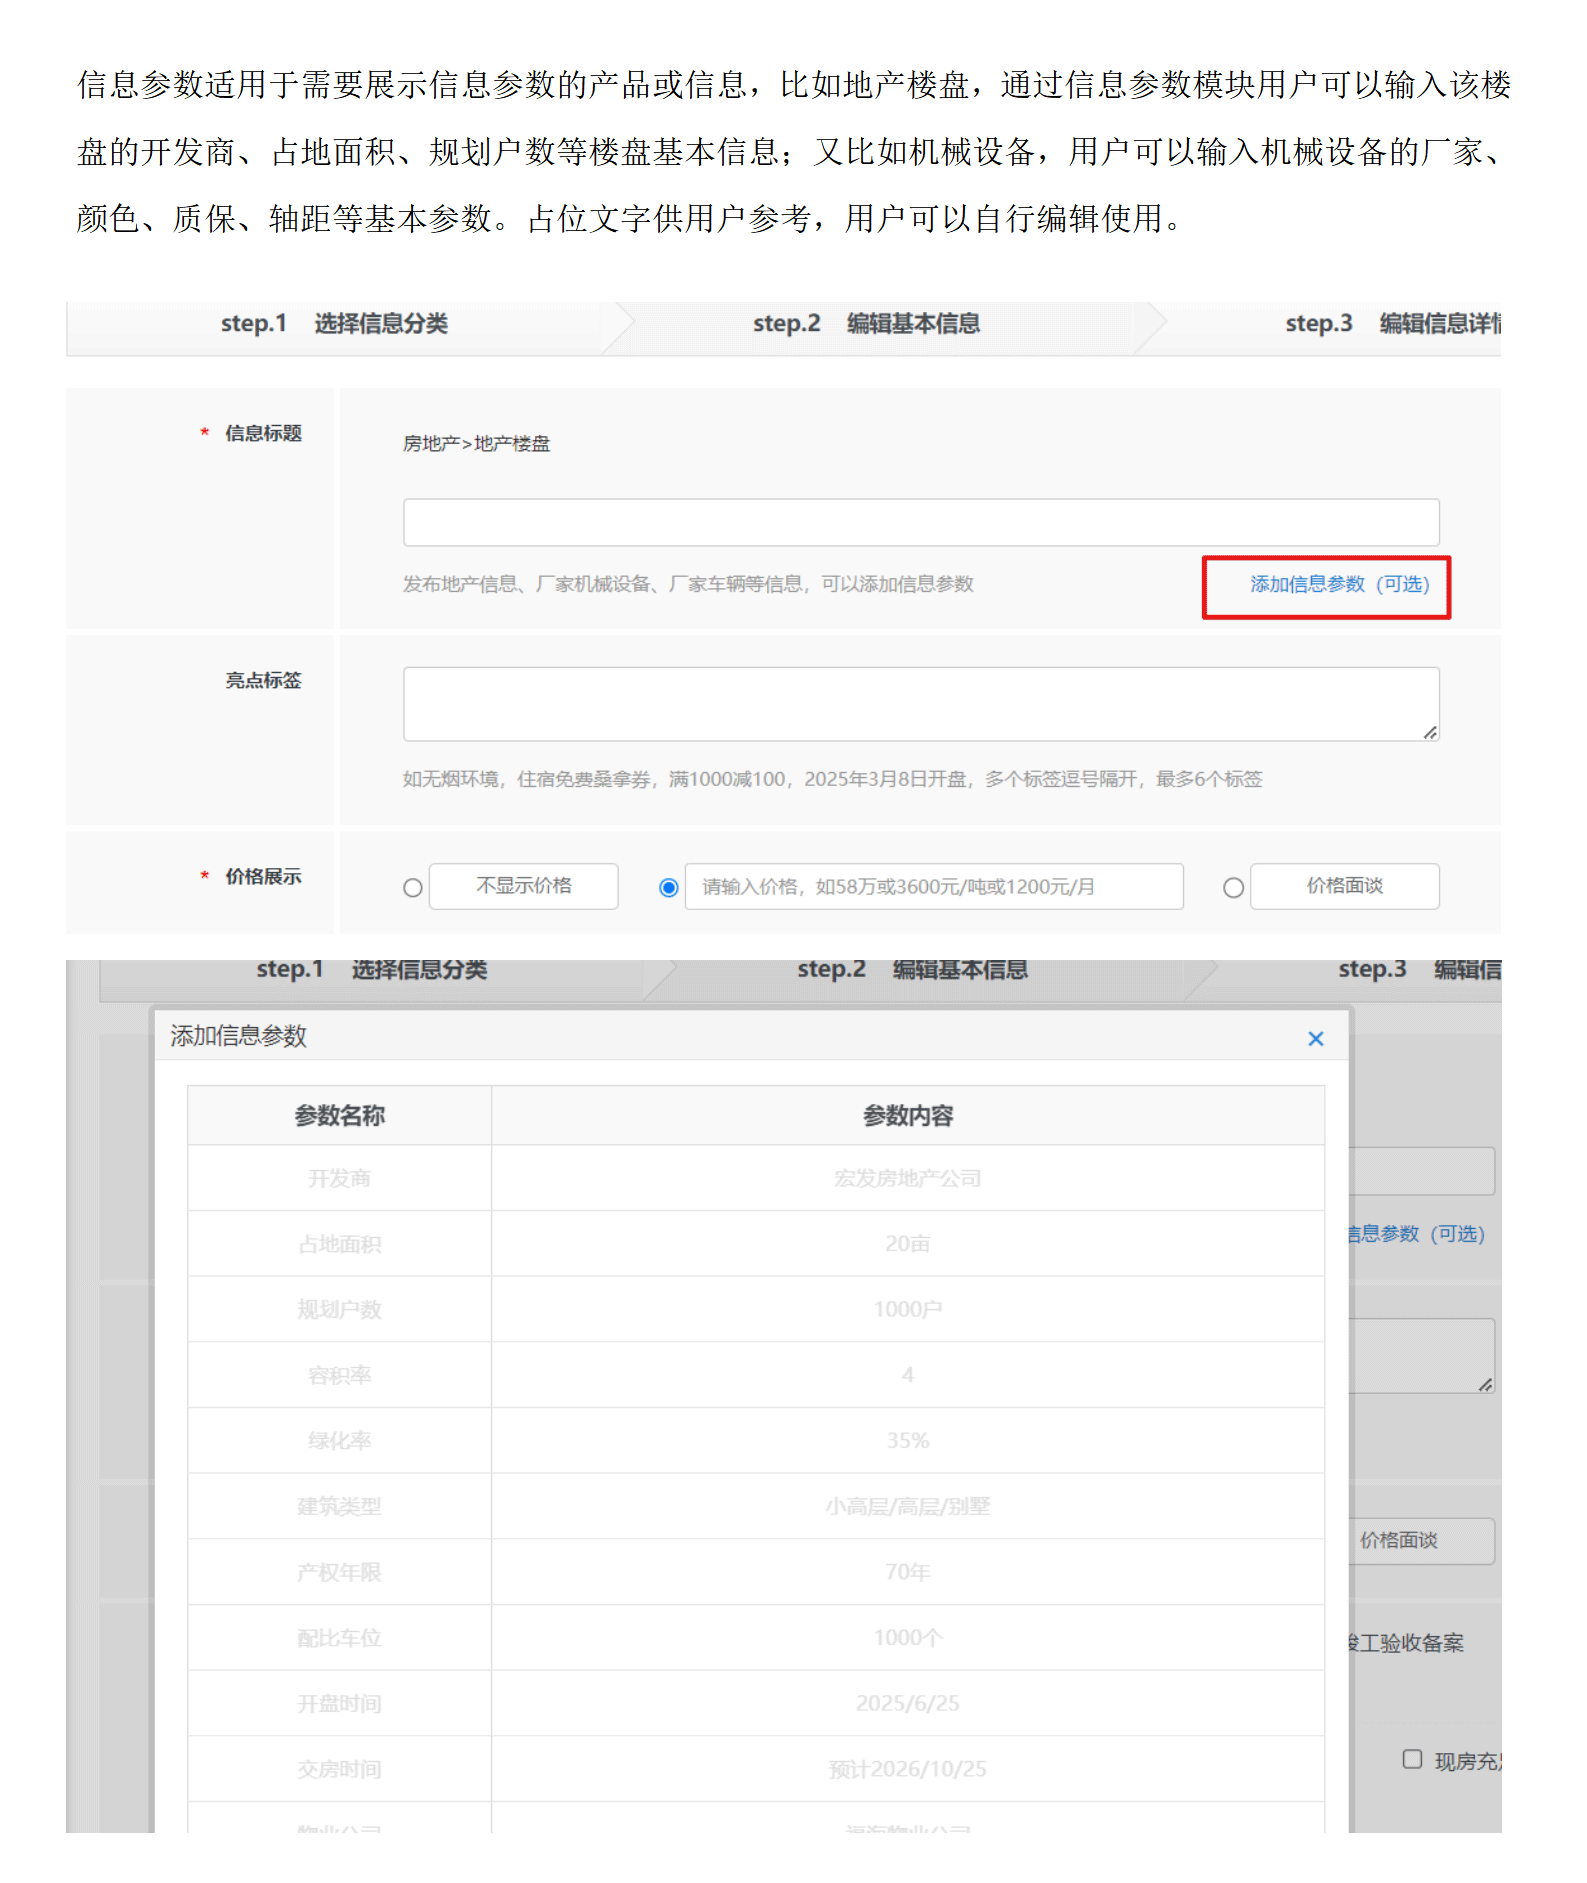Screen dimensions: 1587x1883
Task: Focus the 亮点标签 text area
Action: [920, 704]
